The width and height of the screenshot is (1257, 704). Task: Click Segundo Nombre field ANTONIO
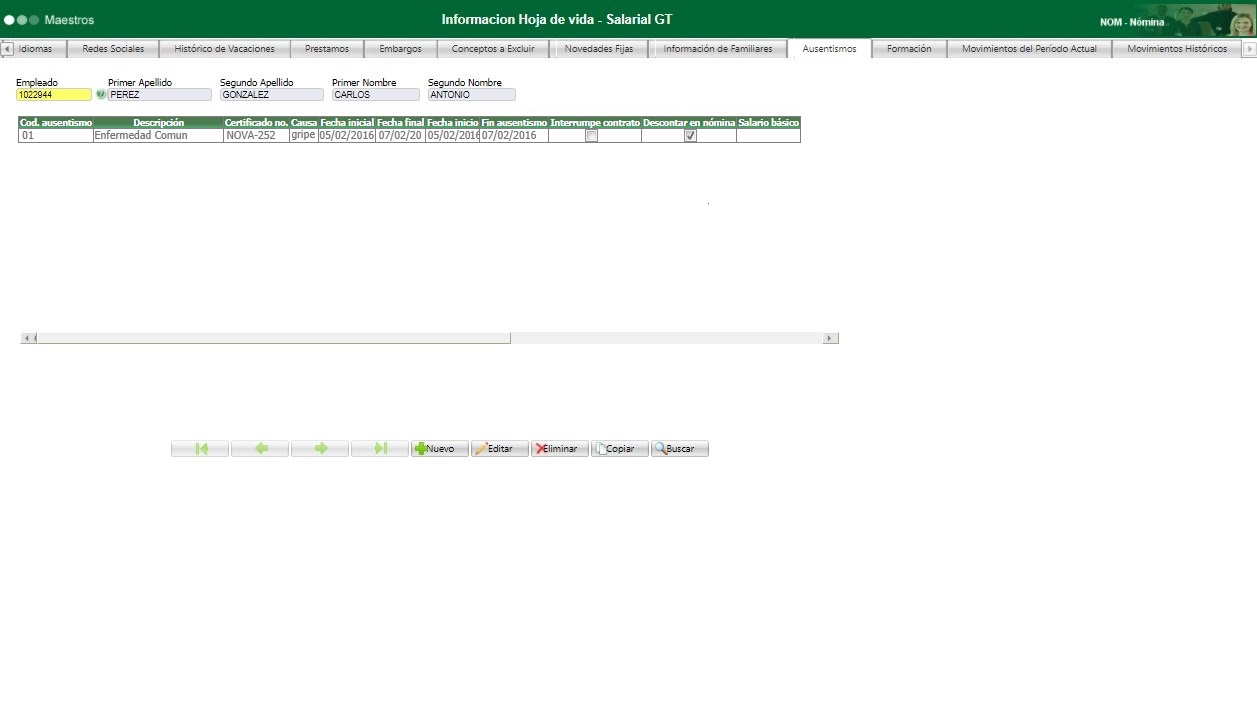click(472, 95)
